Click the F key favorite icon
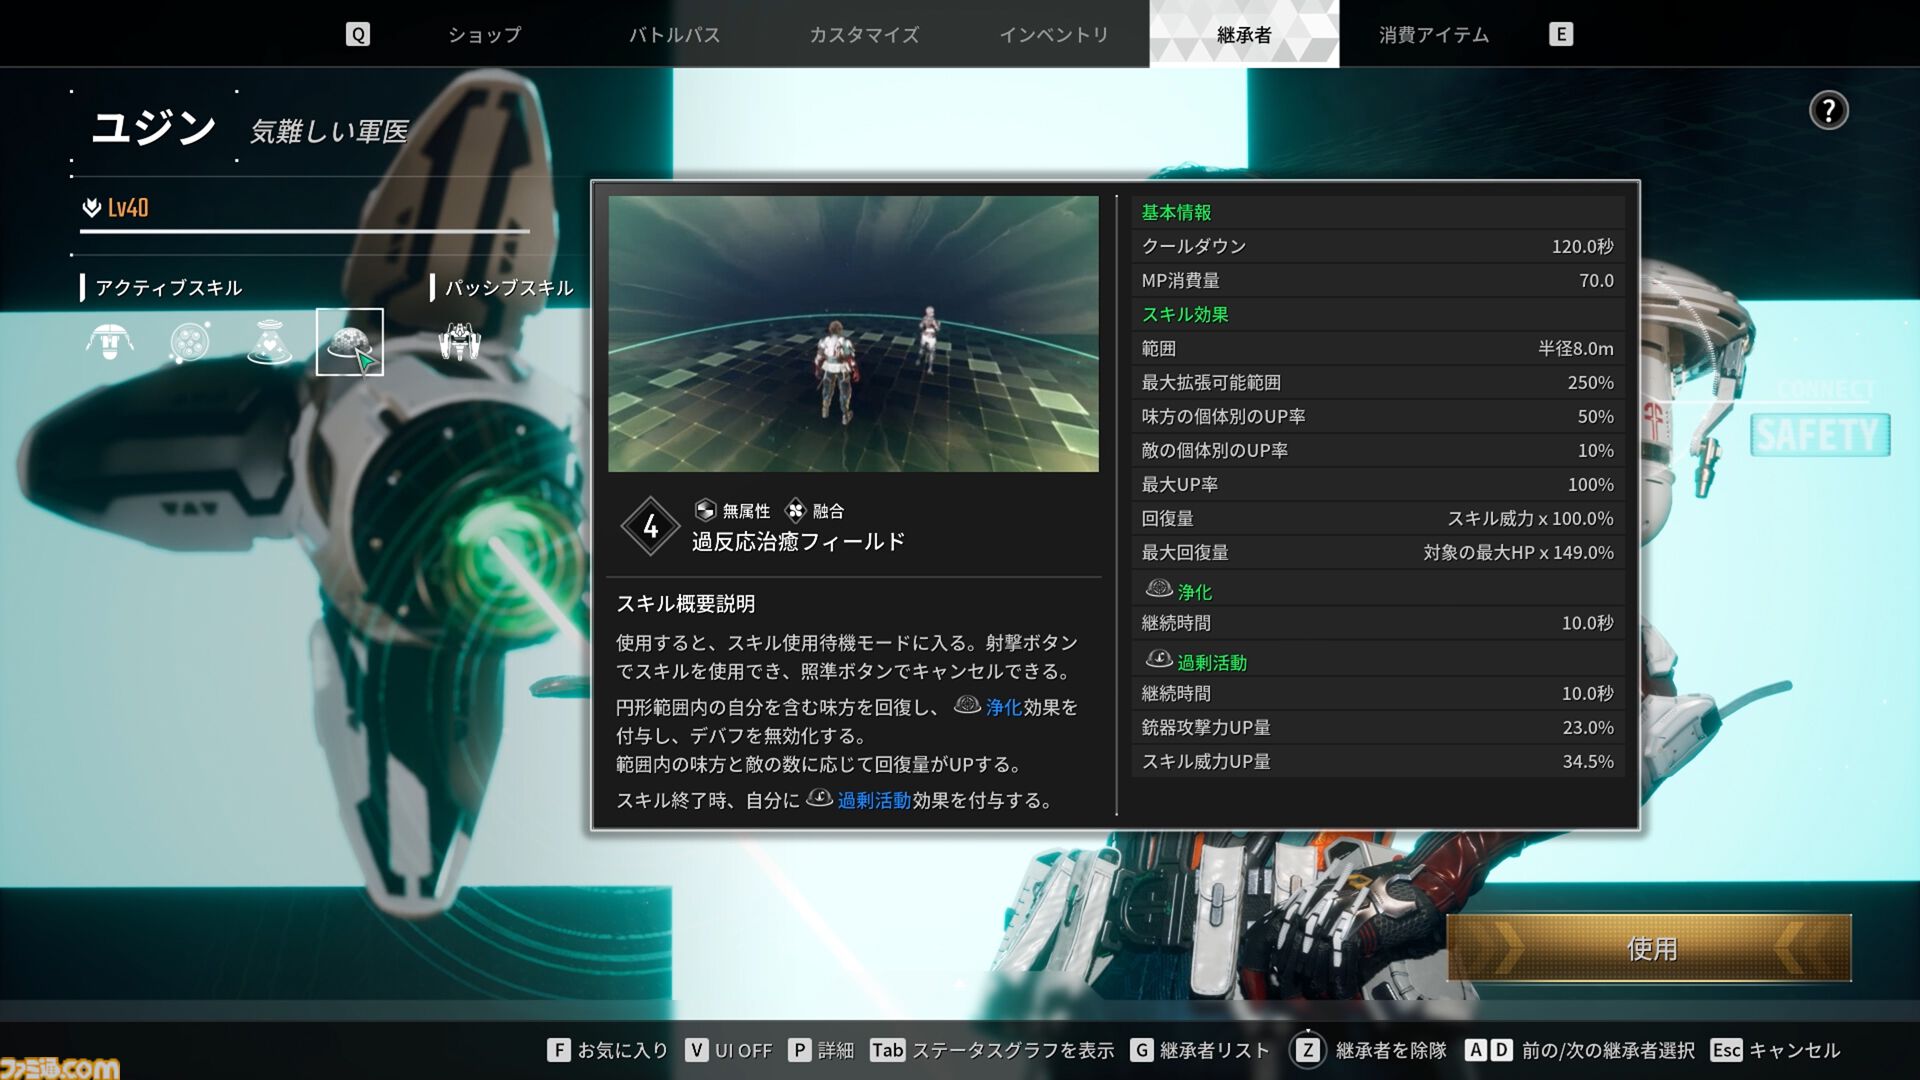The image size is (1920, 1080). click(559, 1050)
